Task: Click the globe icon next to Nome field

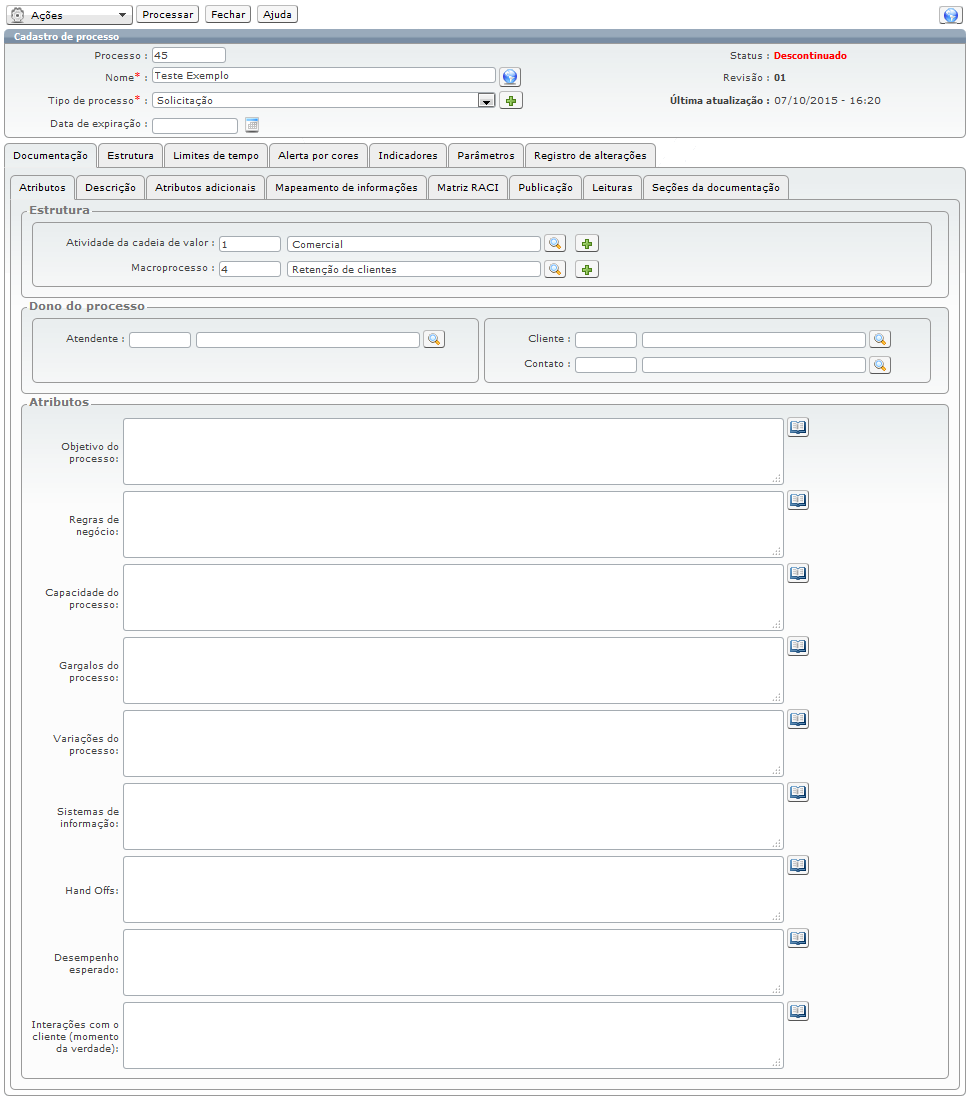Action: tap(510, 77)
